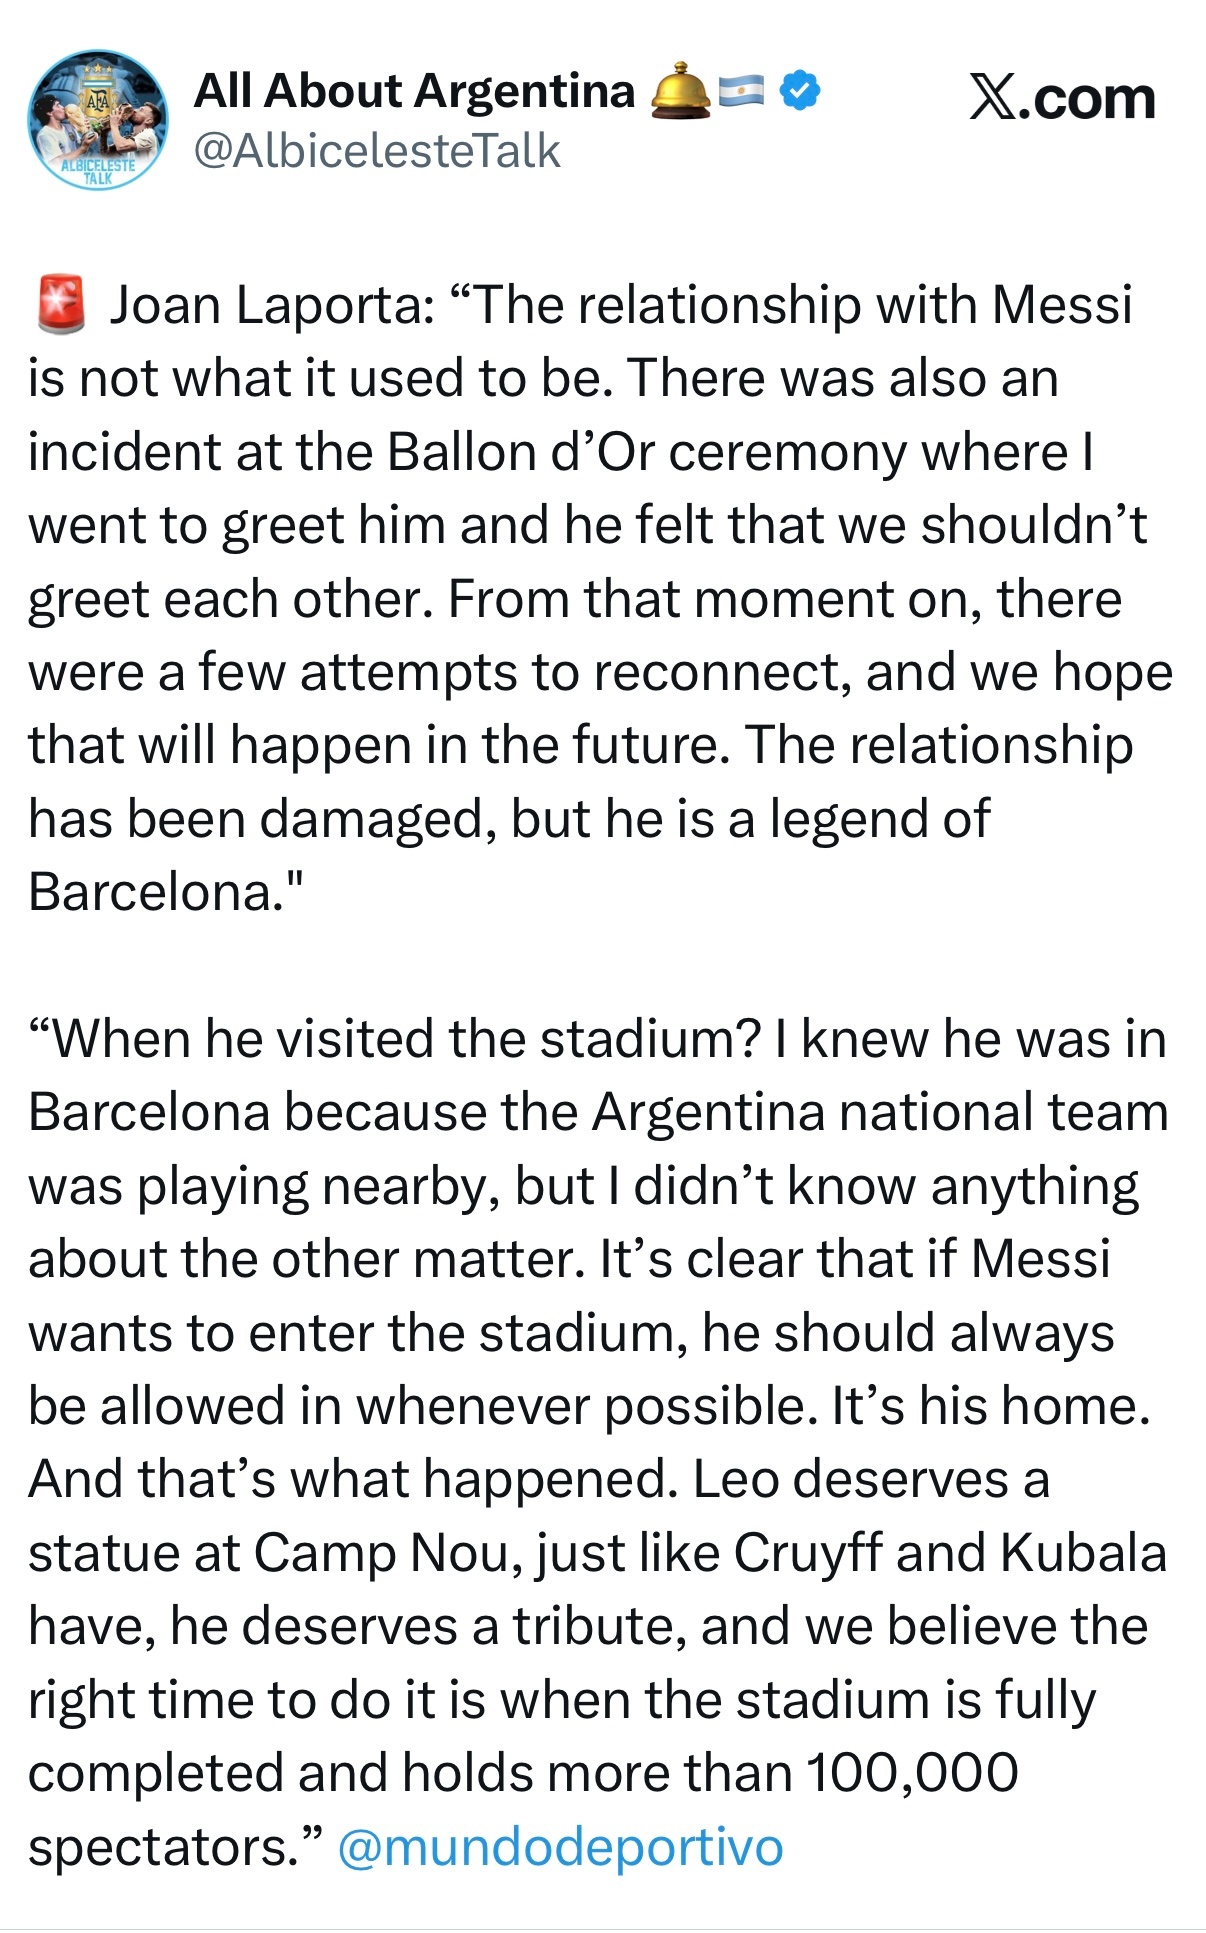This screenshot has width=1206, height=1933.
Task: Click the name Cruyff in the tweet
Action: (x=807, y=1553)
